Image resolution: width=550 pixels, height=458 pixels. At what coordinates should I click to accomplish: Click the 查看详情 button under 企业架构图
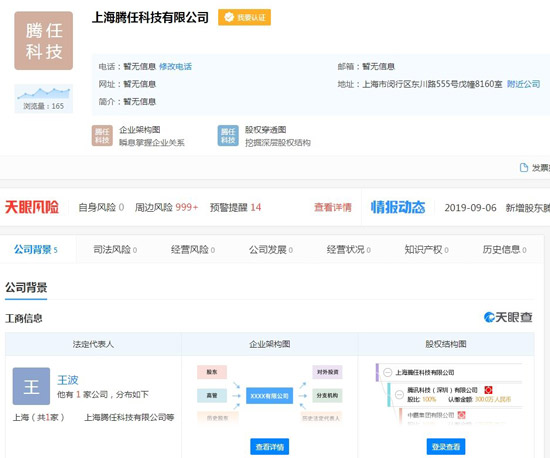pos(269,446)
